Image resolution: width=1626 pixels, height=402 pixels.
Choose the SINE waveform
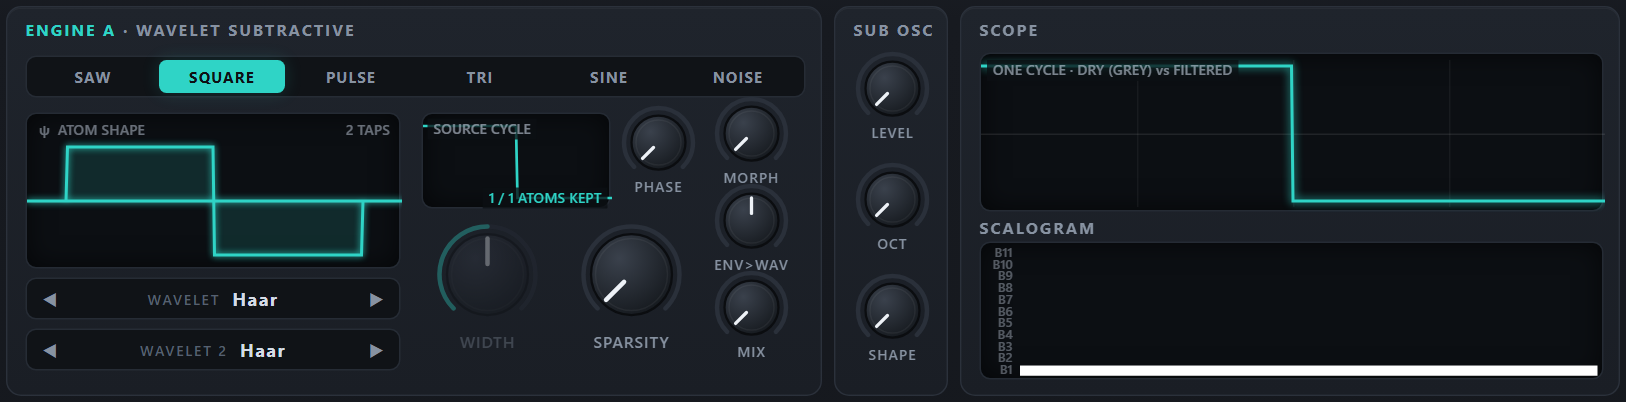(609, 77)
